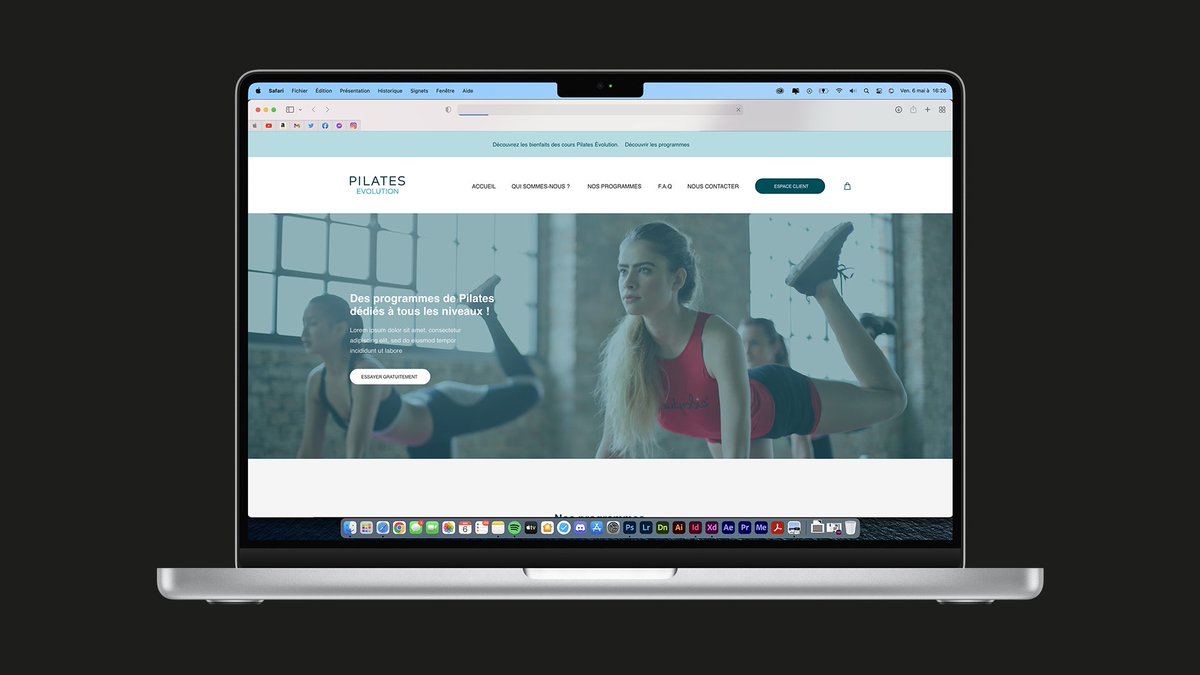
Task: Open After Effects from the Dock
Action: (728, 527)
